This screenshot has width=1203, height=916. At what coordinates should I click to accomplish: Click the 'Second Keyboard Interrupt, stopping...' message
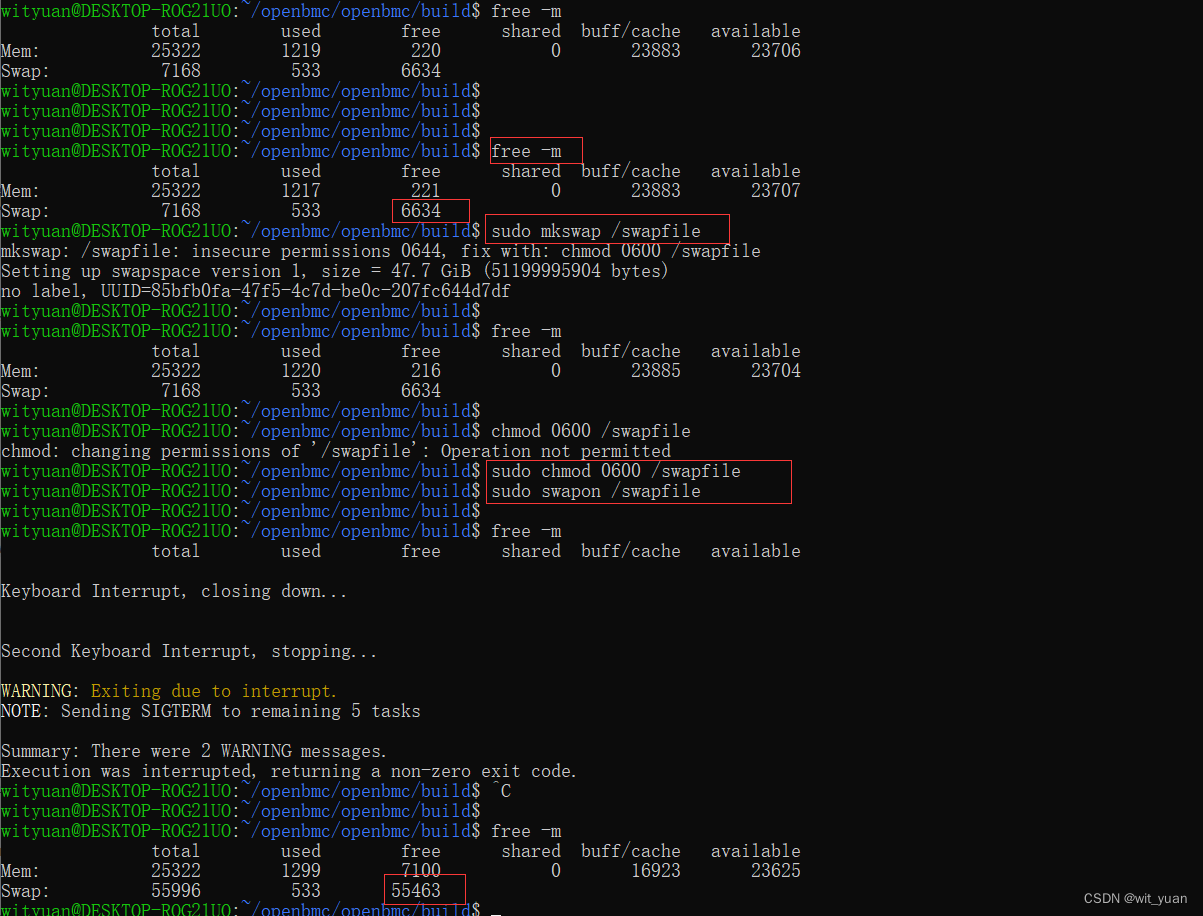point(190,650)
